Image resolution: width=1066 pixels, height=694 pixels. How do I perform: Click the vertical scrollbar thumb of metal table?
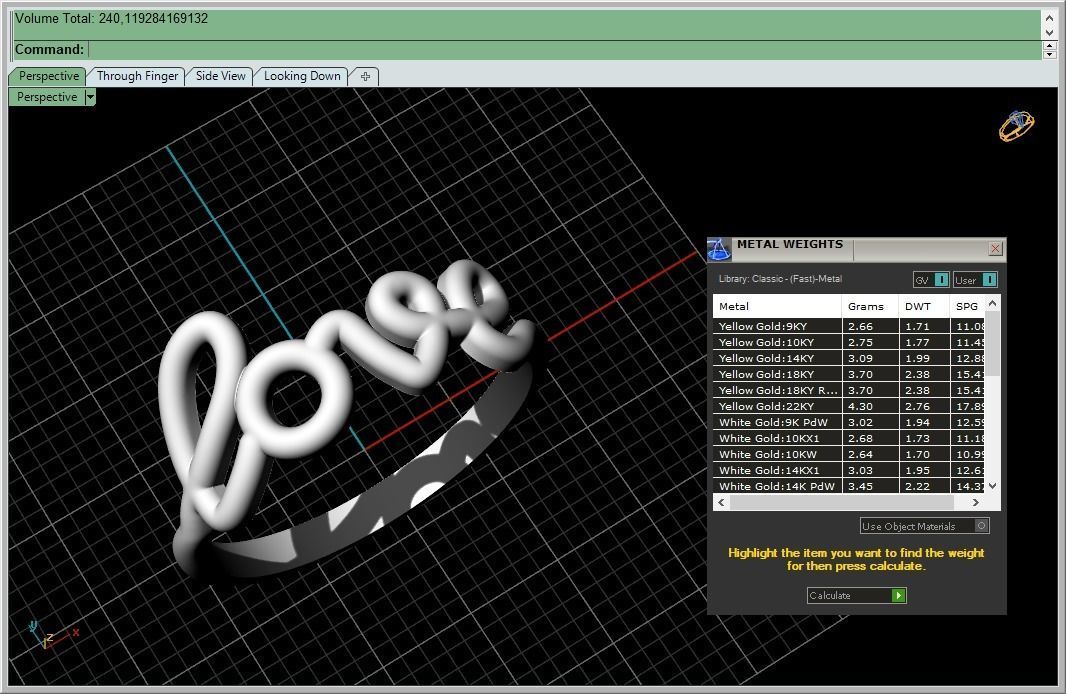click(993, 344)
